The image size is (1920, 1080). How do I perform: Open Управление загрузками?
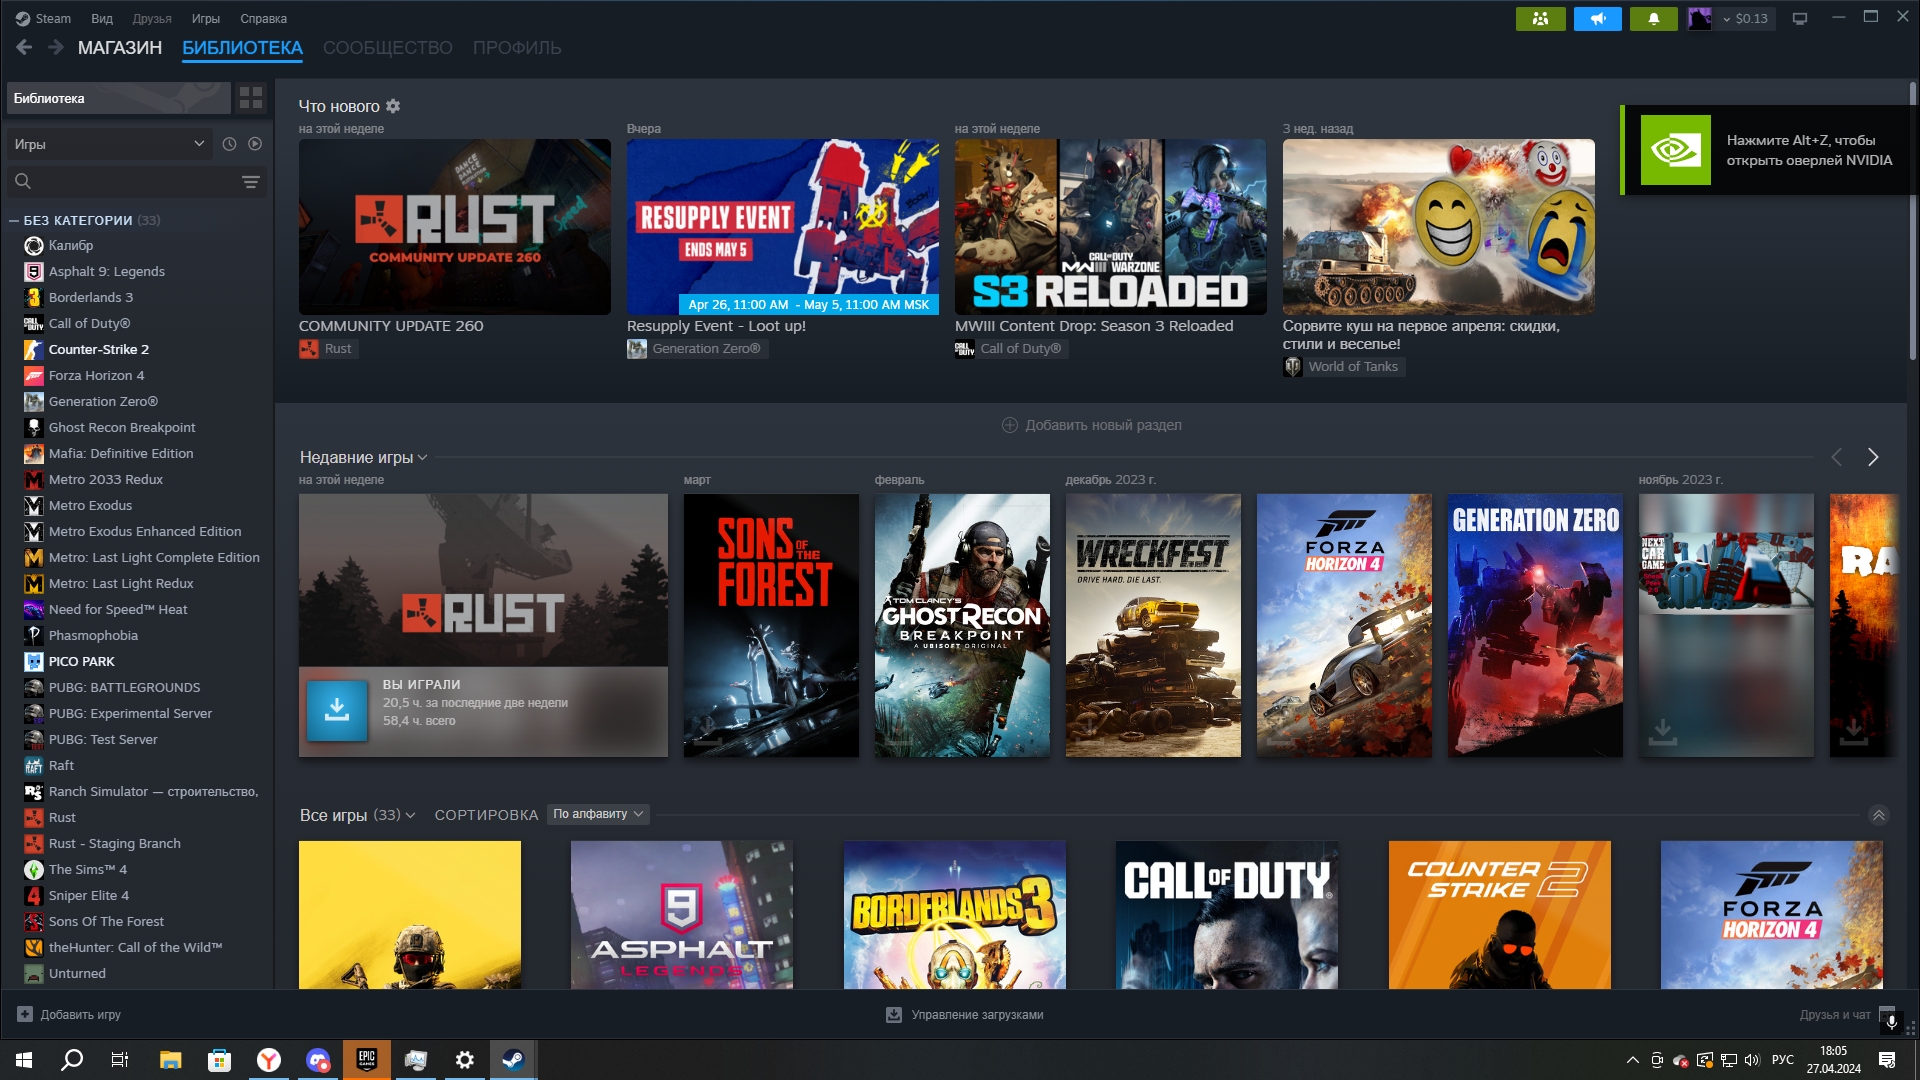click(977, 1015)
